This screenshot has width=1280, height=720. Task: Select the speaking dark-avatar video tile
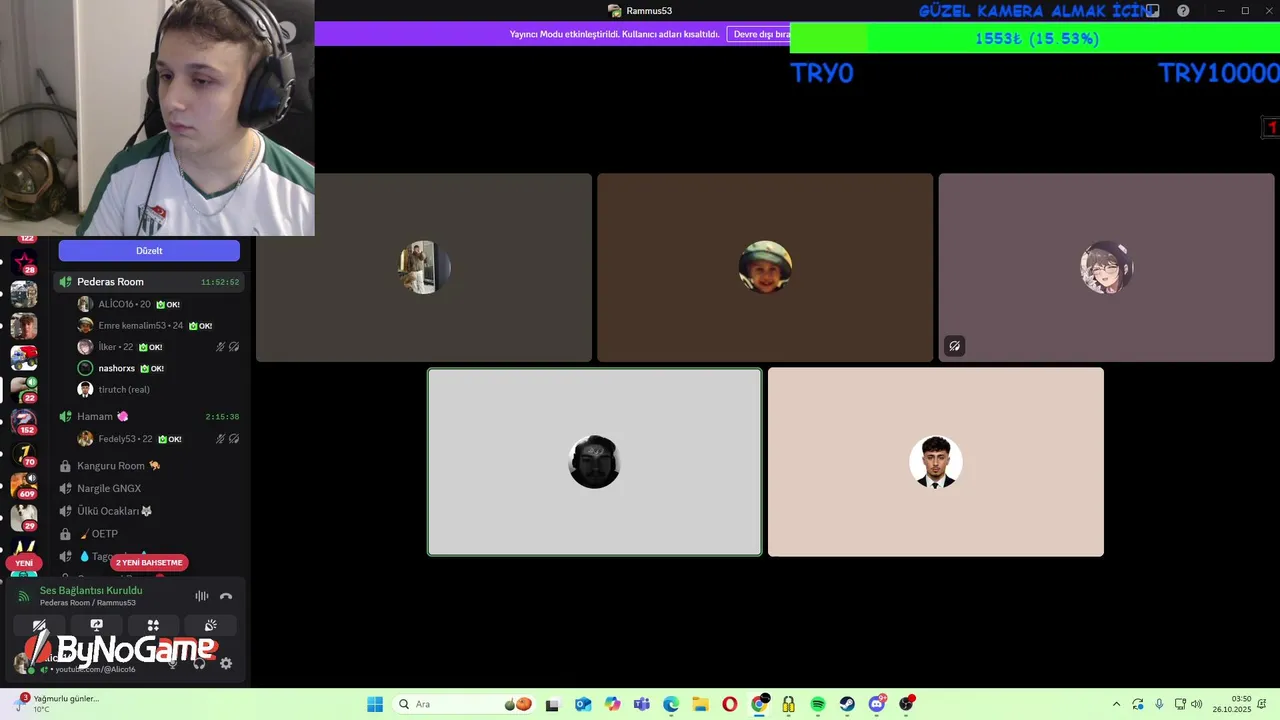[595, 462]
